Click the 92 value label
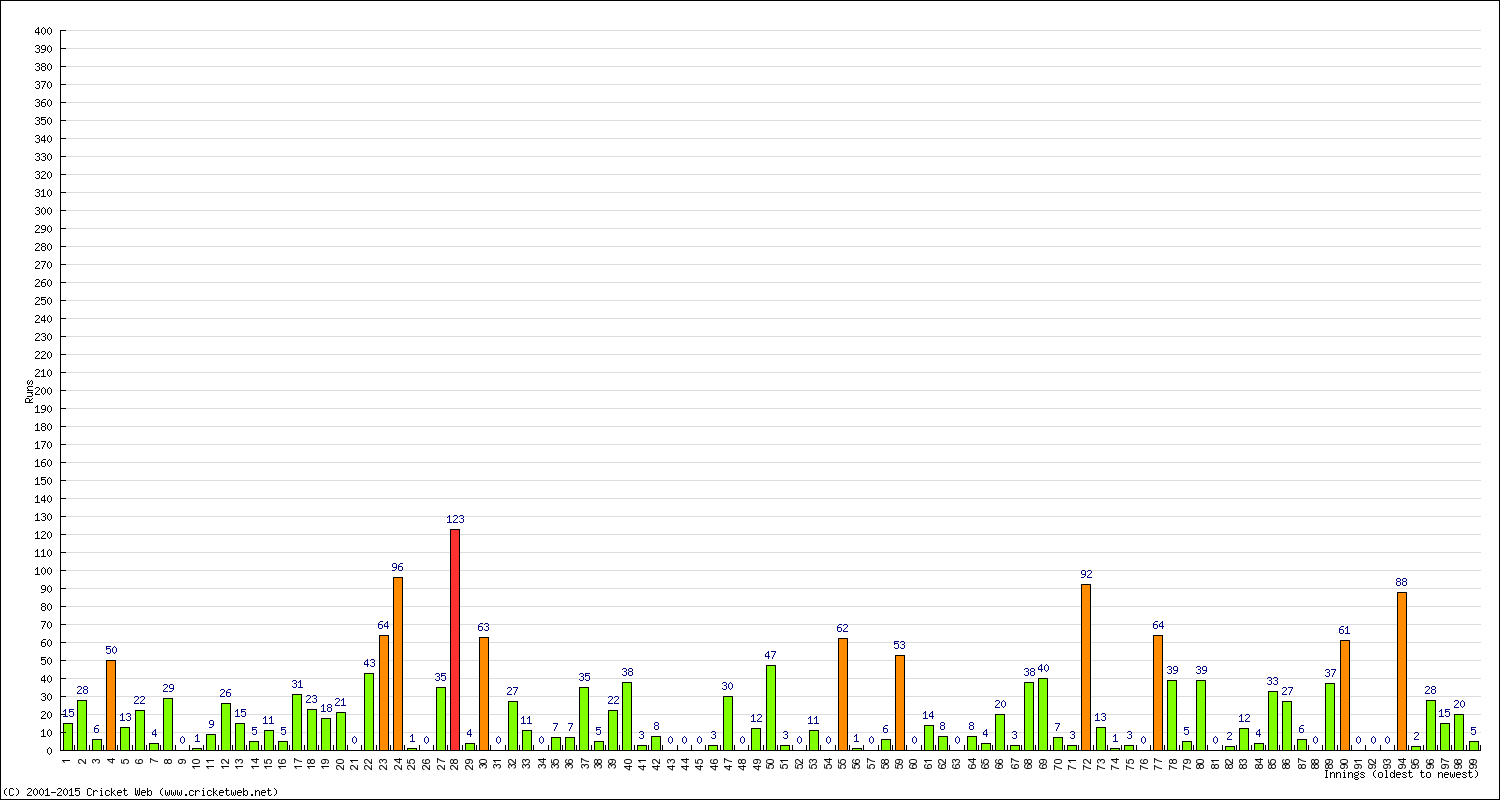1500x800 pixels. 1086,574
